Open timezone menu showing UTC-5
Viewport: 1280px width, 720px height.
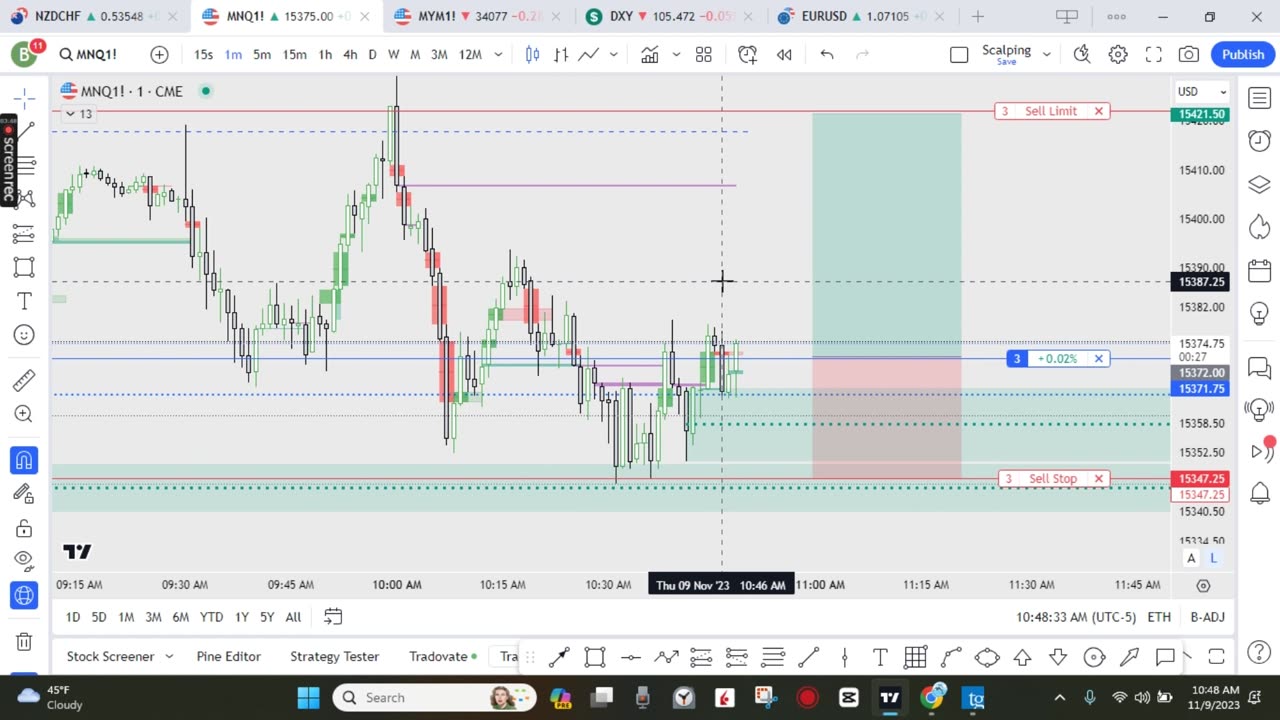click(x=1075, y=617)
